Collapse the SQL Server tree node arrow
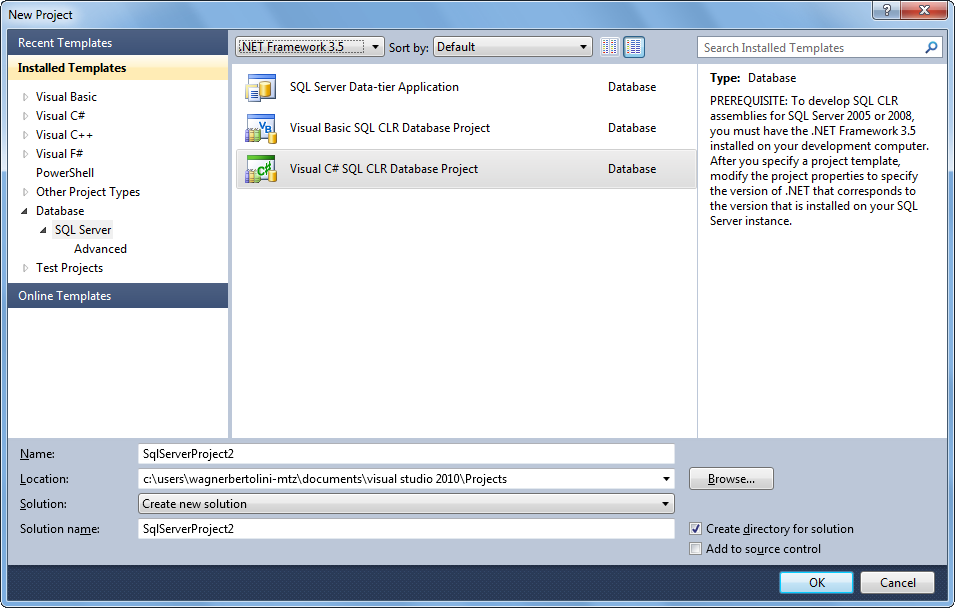 coord(43,230)
